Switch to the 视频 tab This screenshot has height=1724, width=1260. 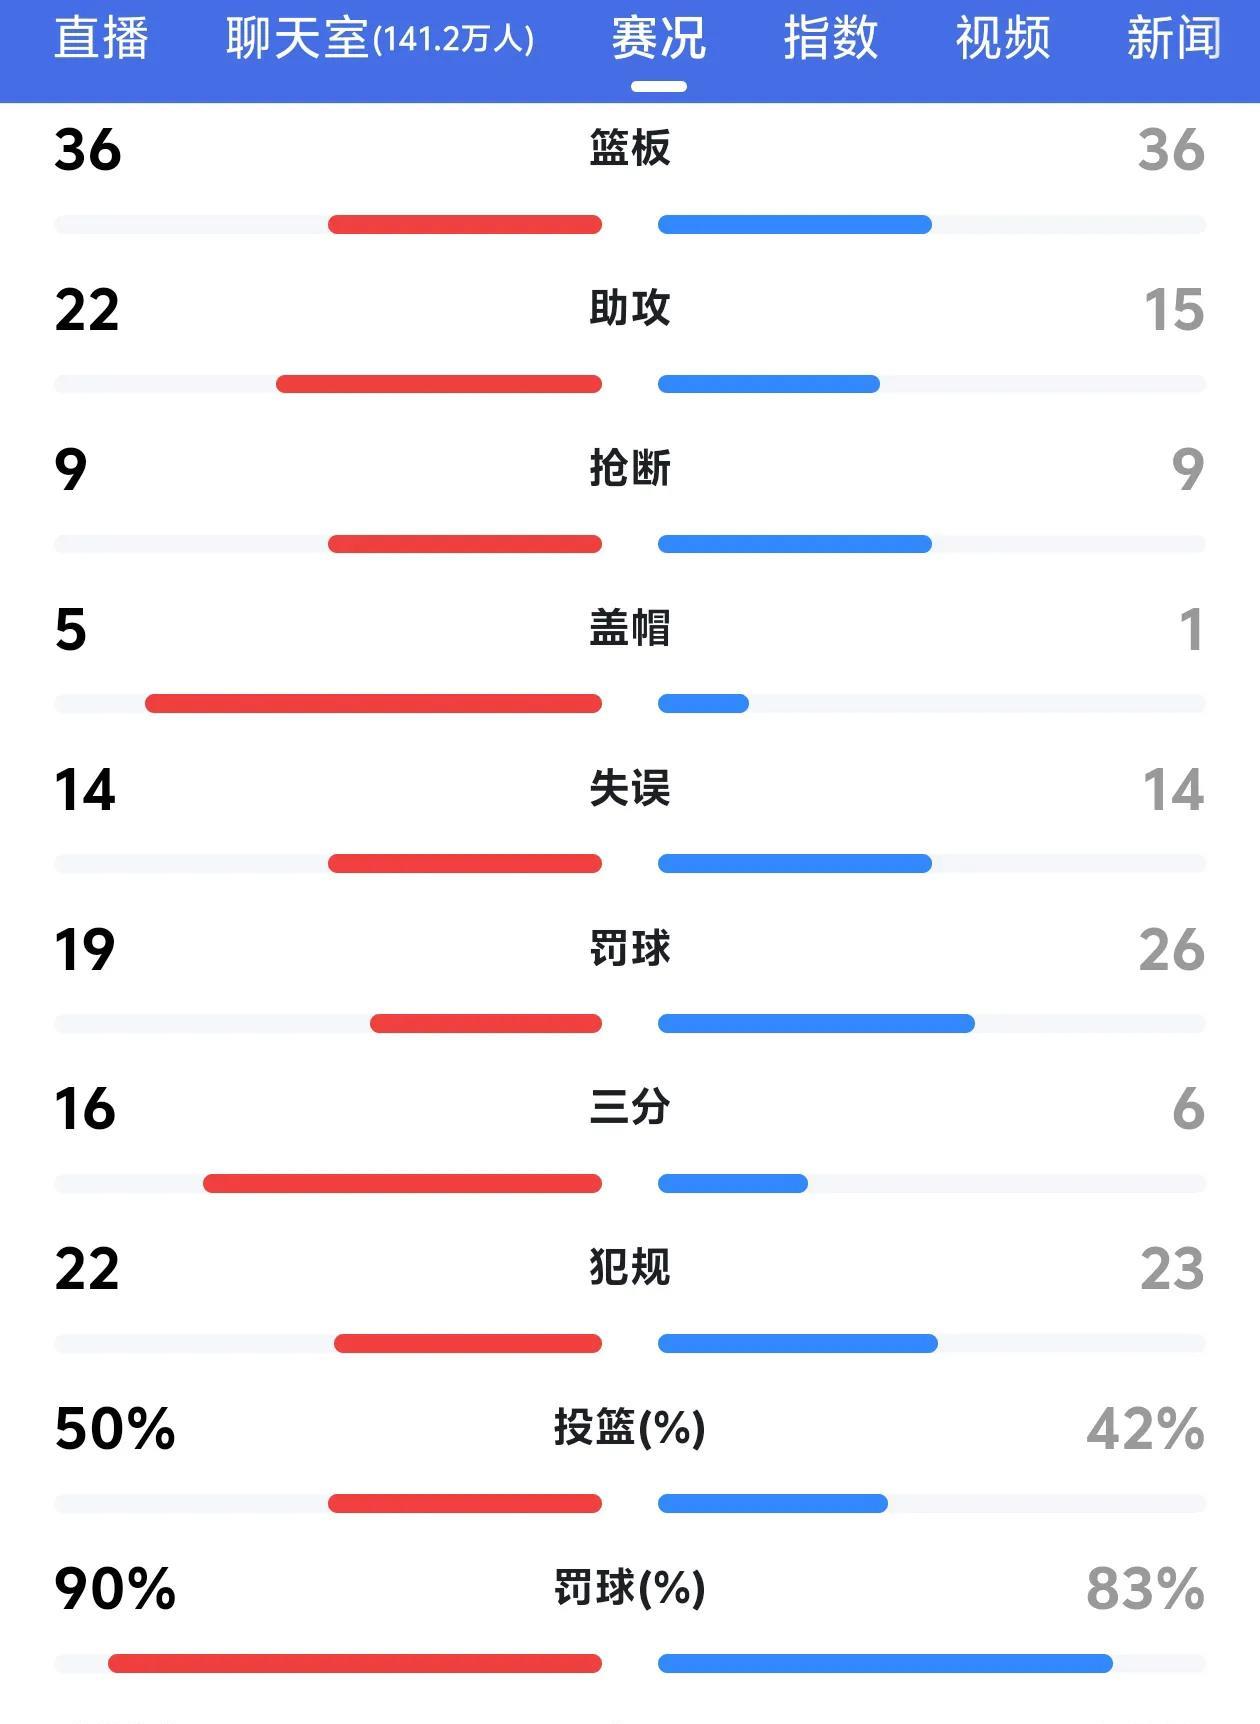1002,39
